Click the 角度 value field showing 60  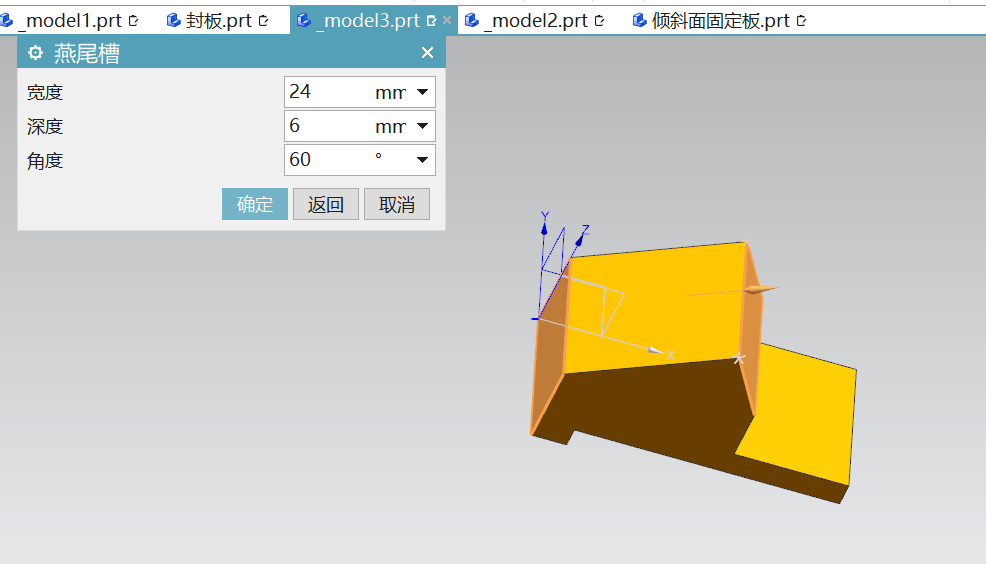pos(325,160)
